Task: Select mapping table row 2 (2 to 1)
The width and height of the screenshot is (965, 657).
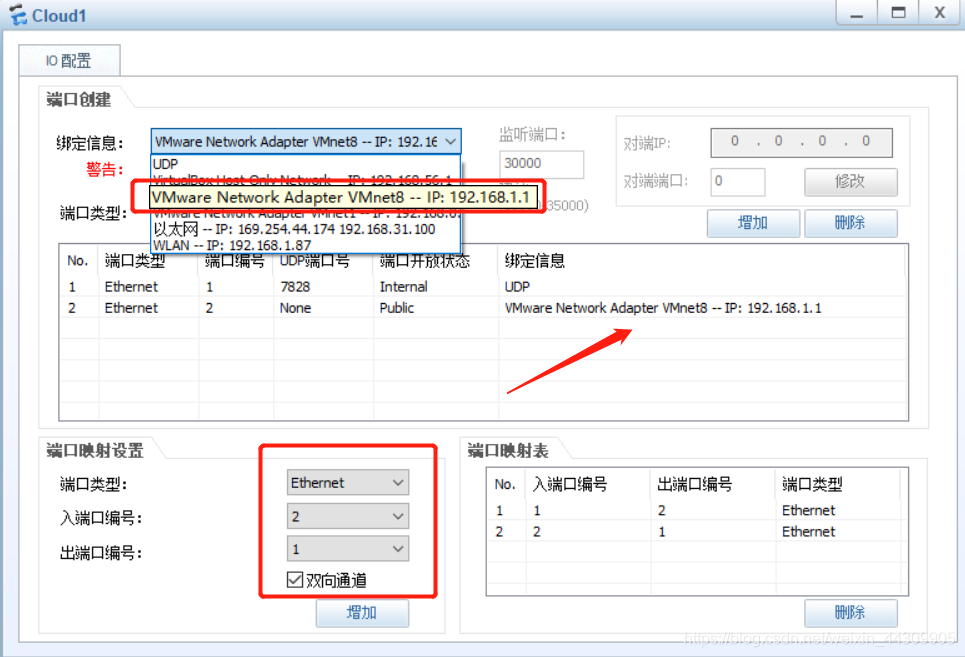Action: tap(697, 532)
